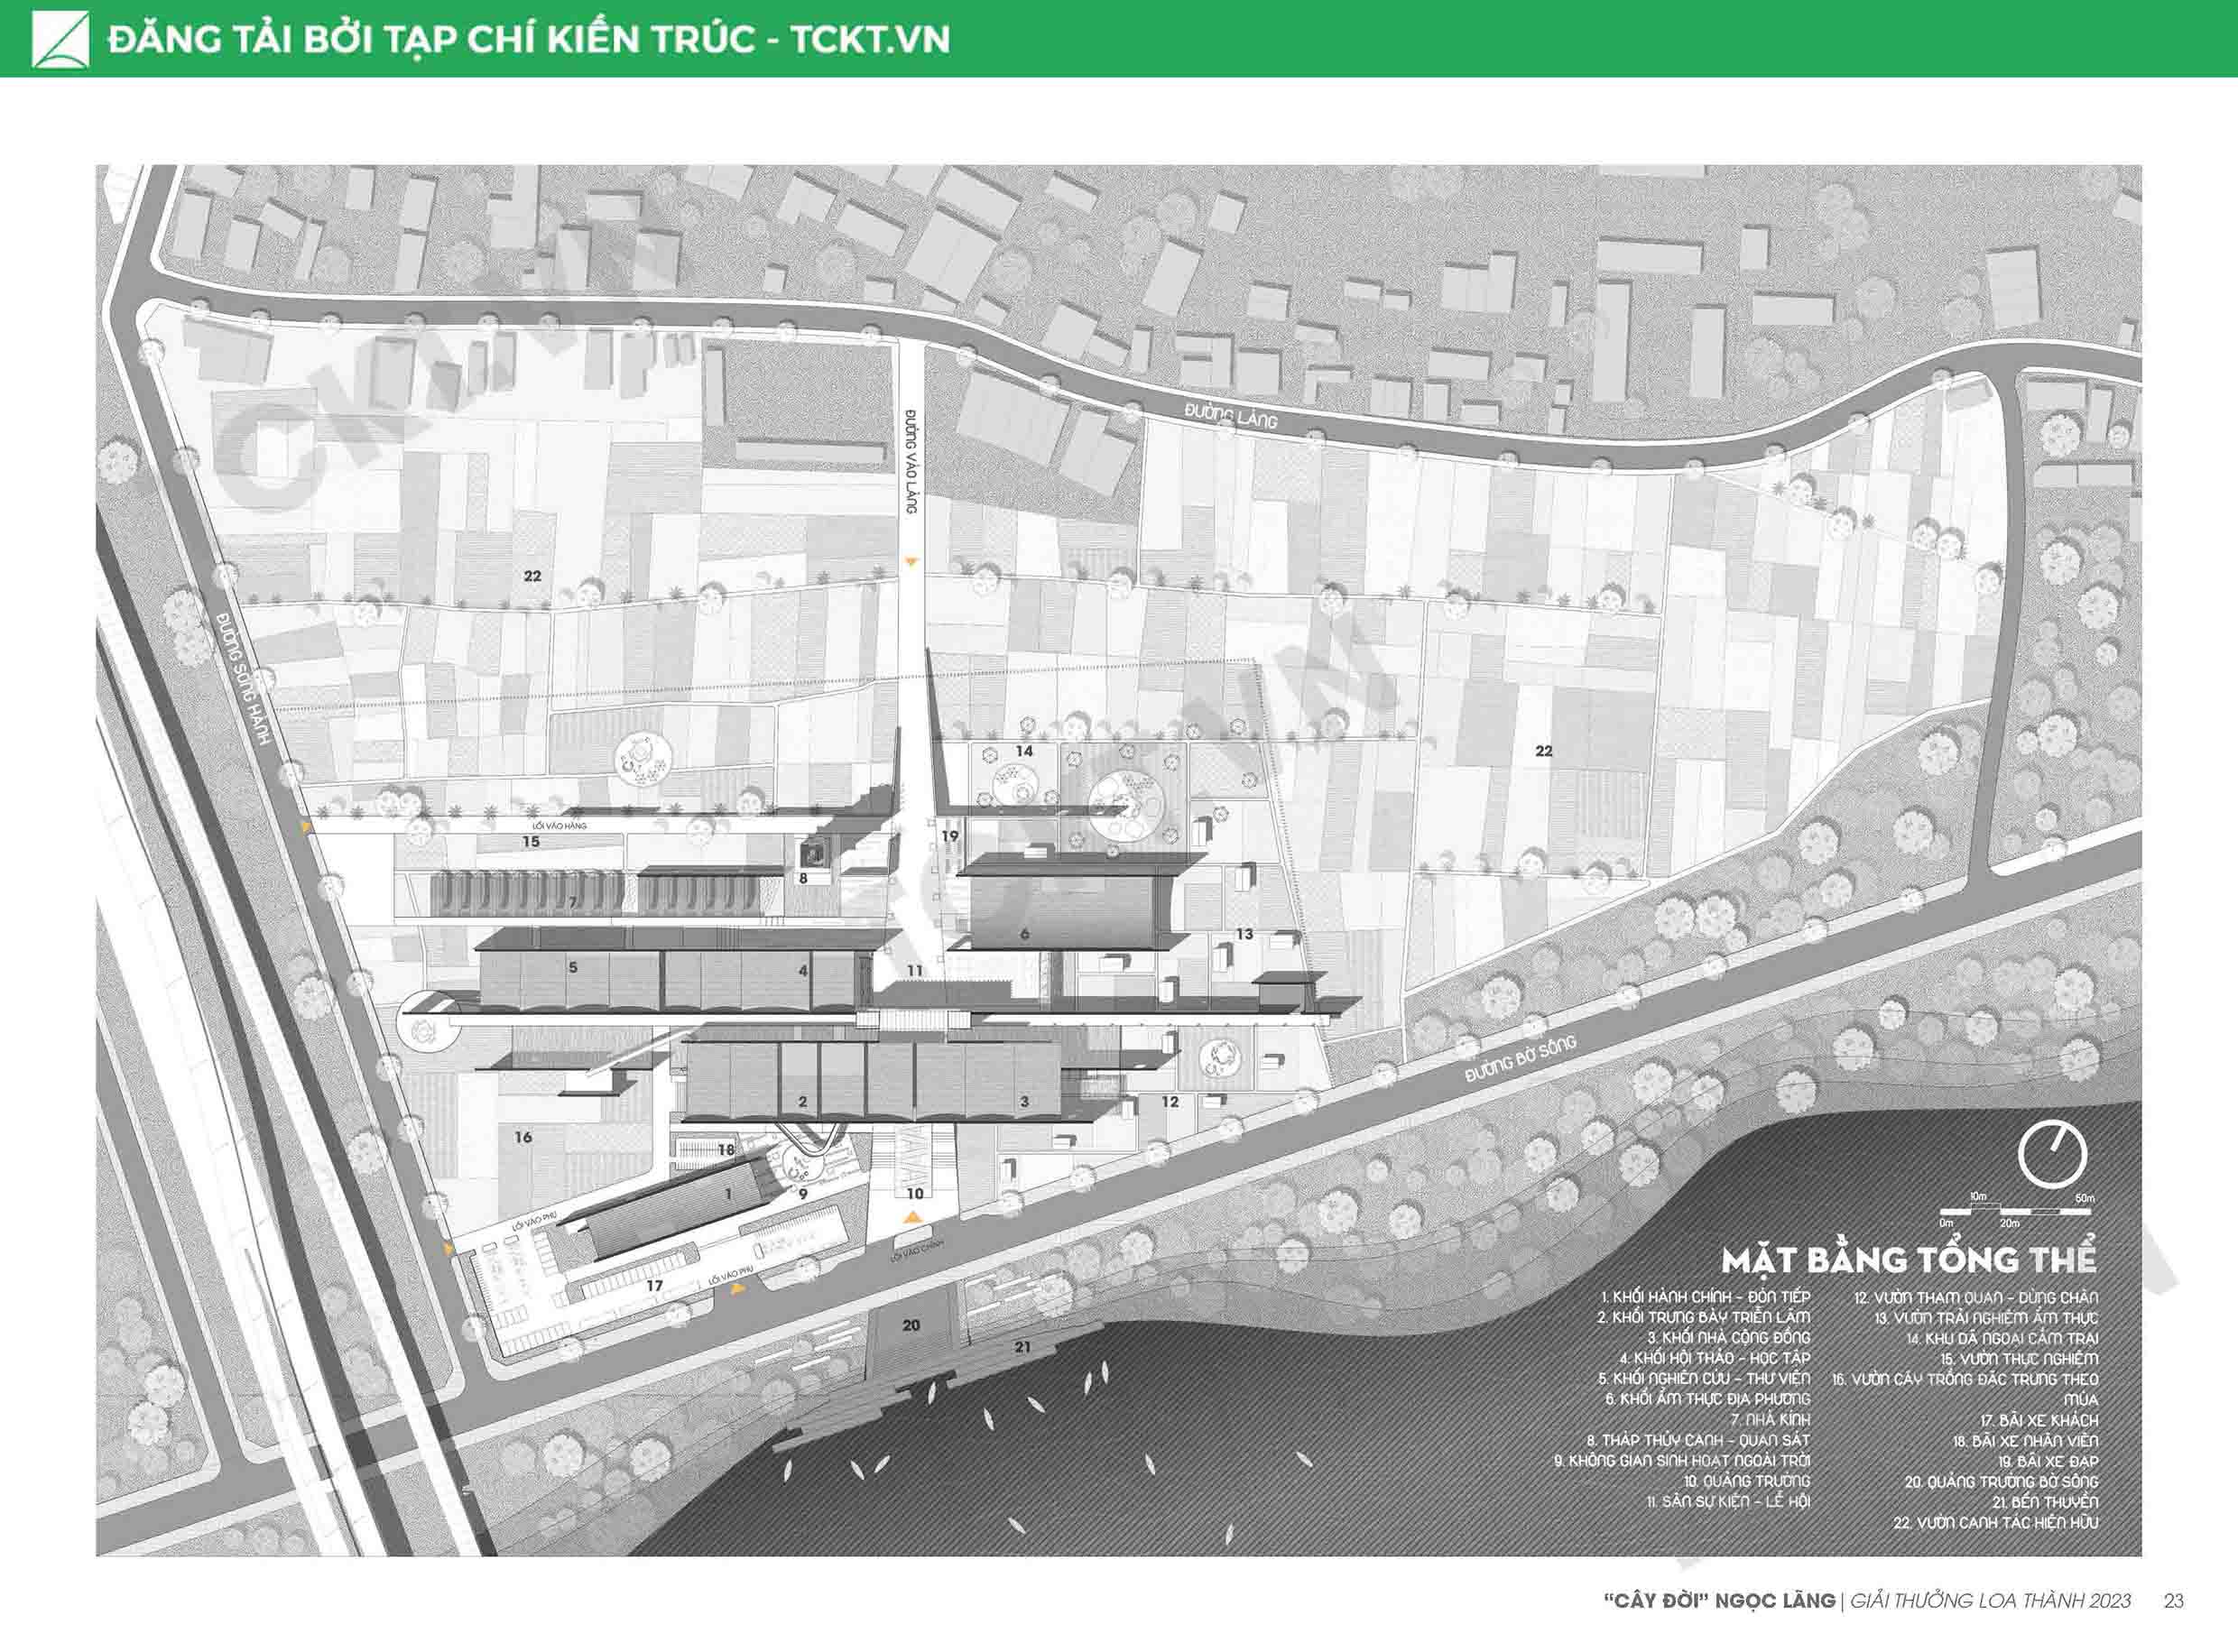Click number 21 at the boat dock

(1022, 1347)
